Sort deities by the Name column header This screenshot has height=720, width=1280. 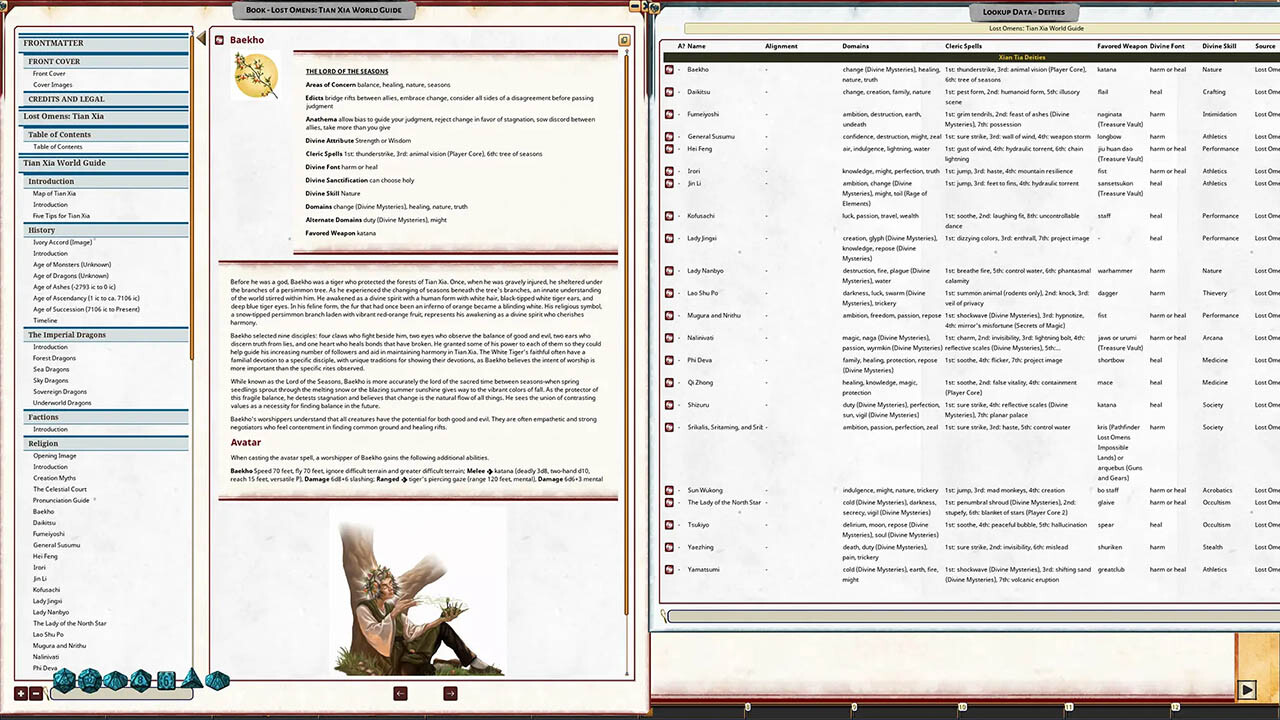click(x=696, y=46)
